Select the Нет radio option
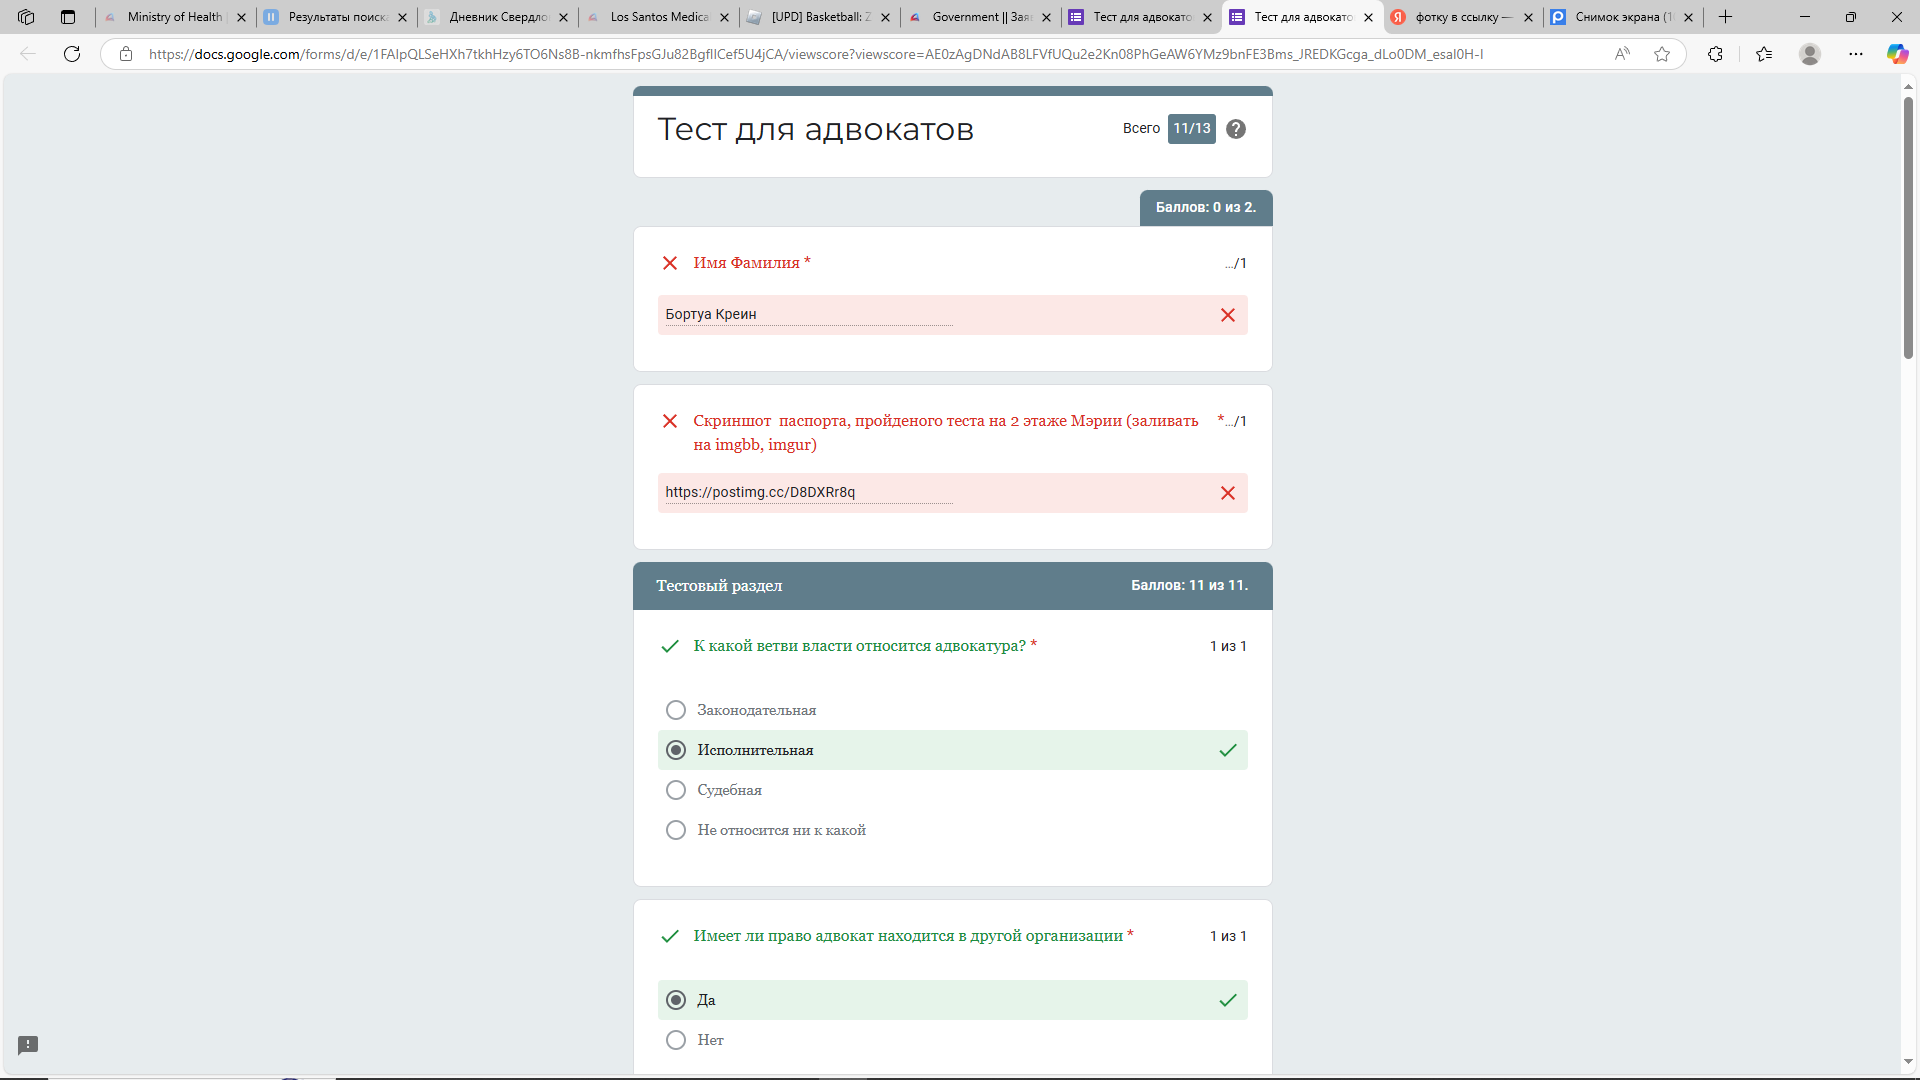Viewport: 1920px width, 1080px height. 676,1040
